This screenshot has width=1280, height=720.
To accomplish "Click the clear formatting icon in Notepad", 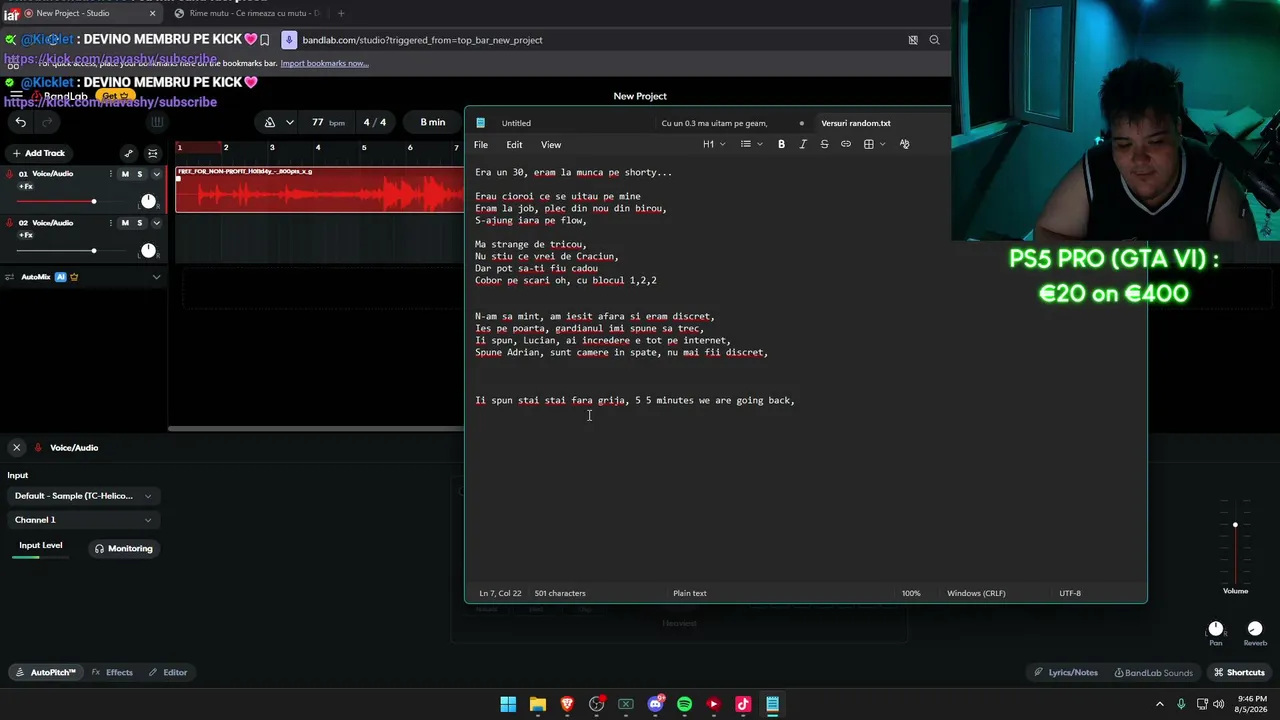I will tap(905, 145).
